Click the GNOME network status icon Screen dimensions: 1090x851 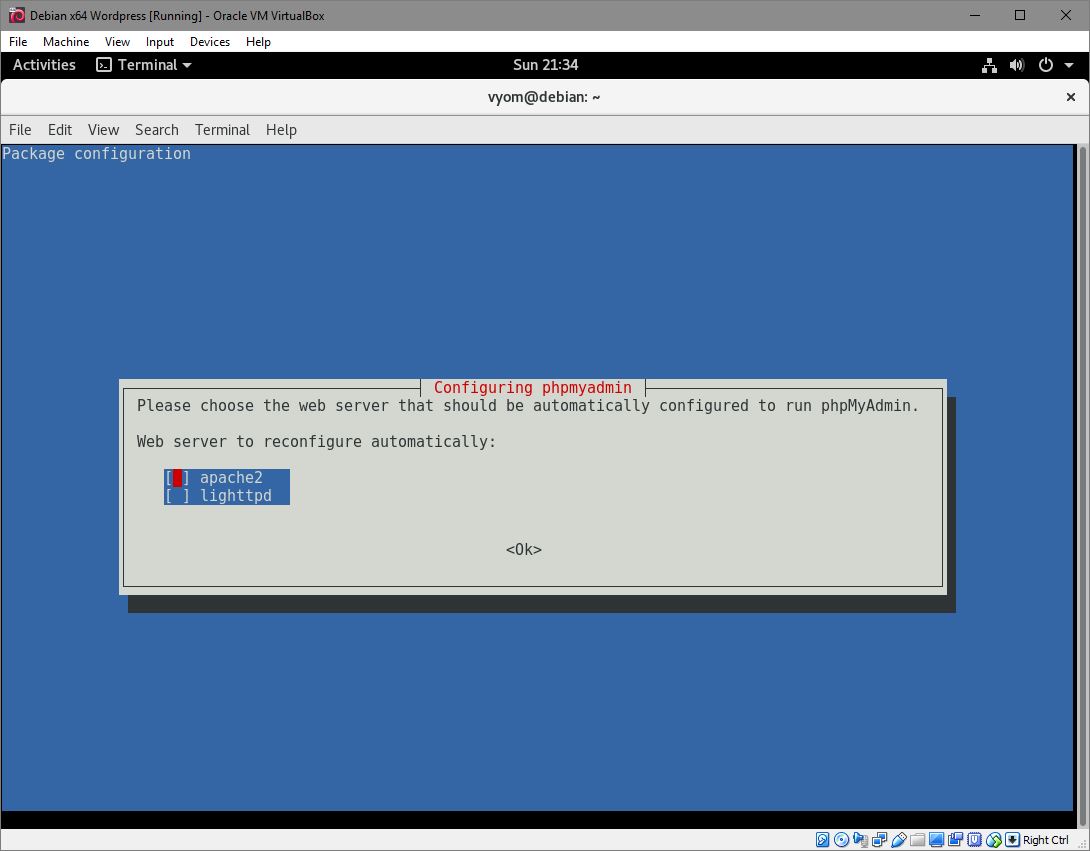989,65
